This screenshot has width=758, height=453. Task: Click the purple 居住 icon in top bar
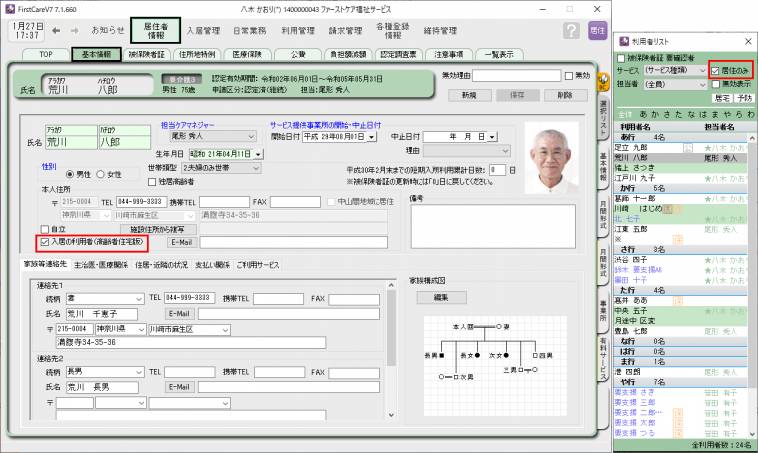598,31
